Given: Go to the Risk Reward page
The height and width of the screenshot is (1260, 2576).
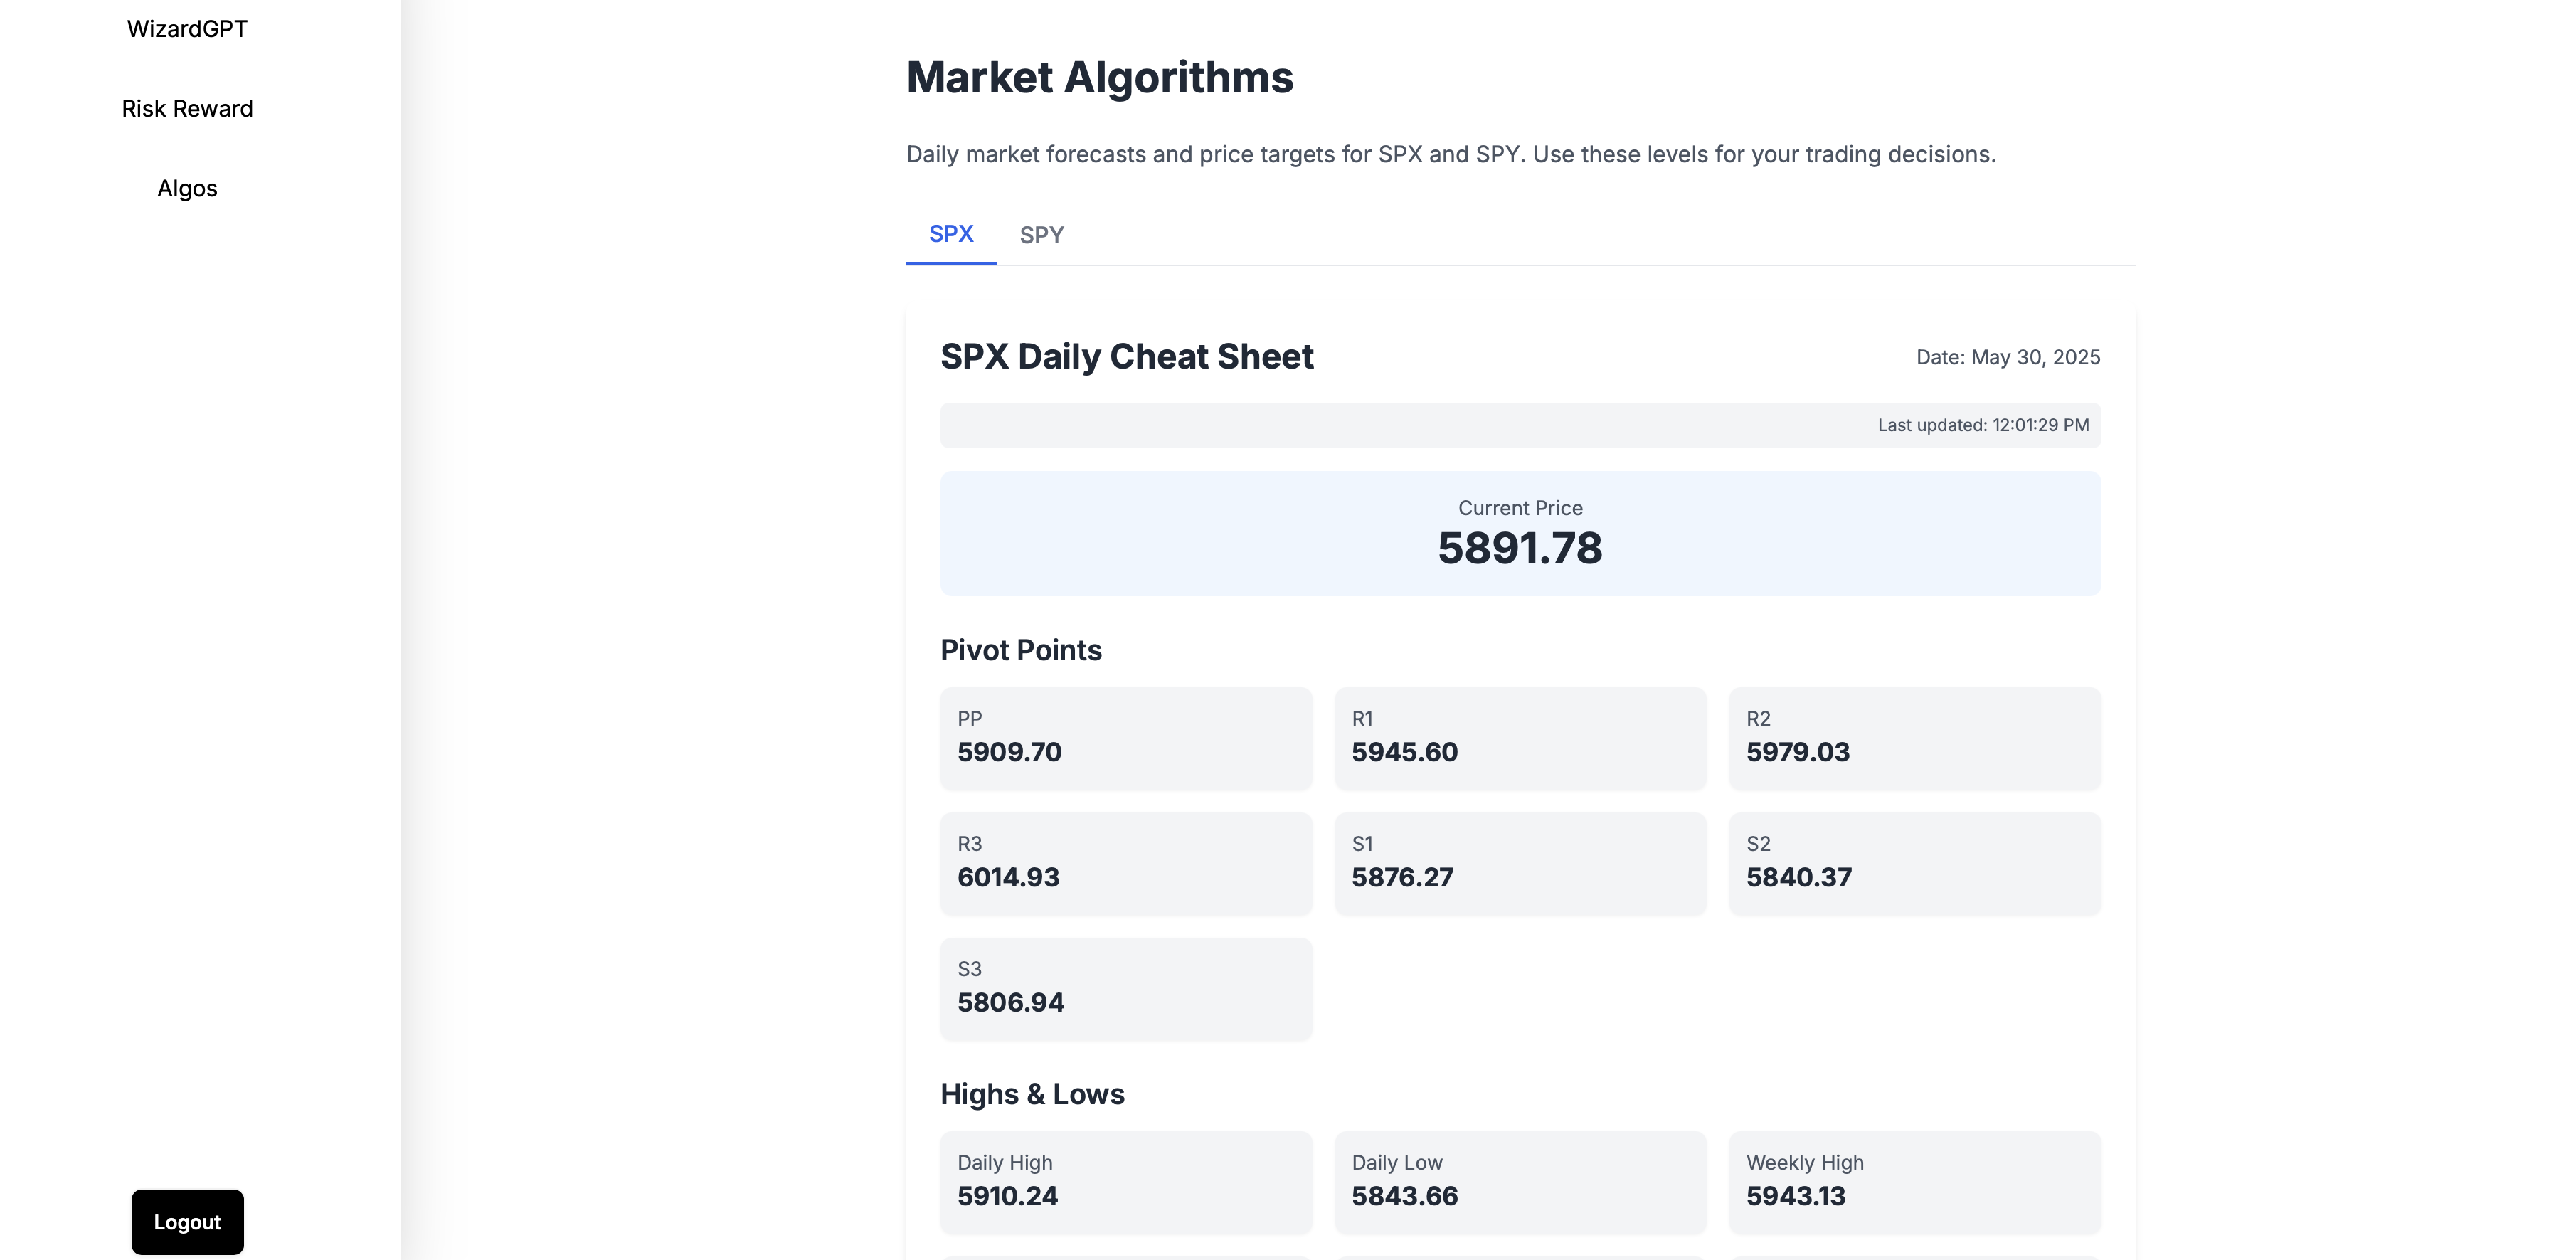Looking at the screenshot, I should pyautogui.click(x=187, y=109).
